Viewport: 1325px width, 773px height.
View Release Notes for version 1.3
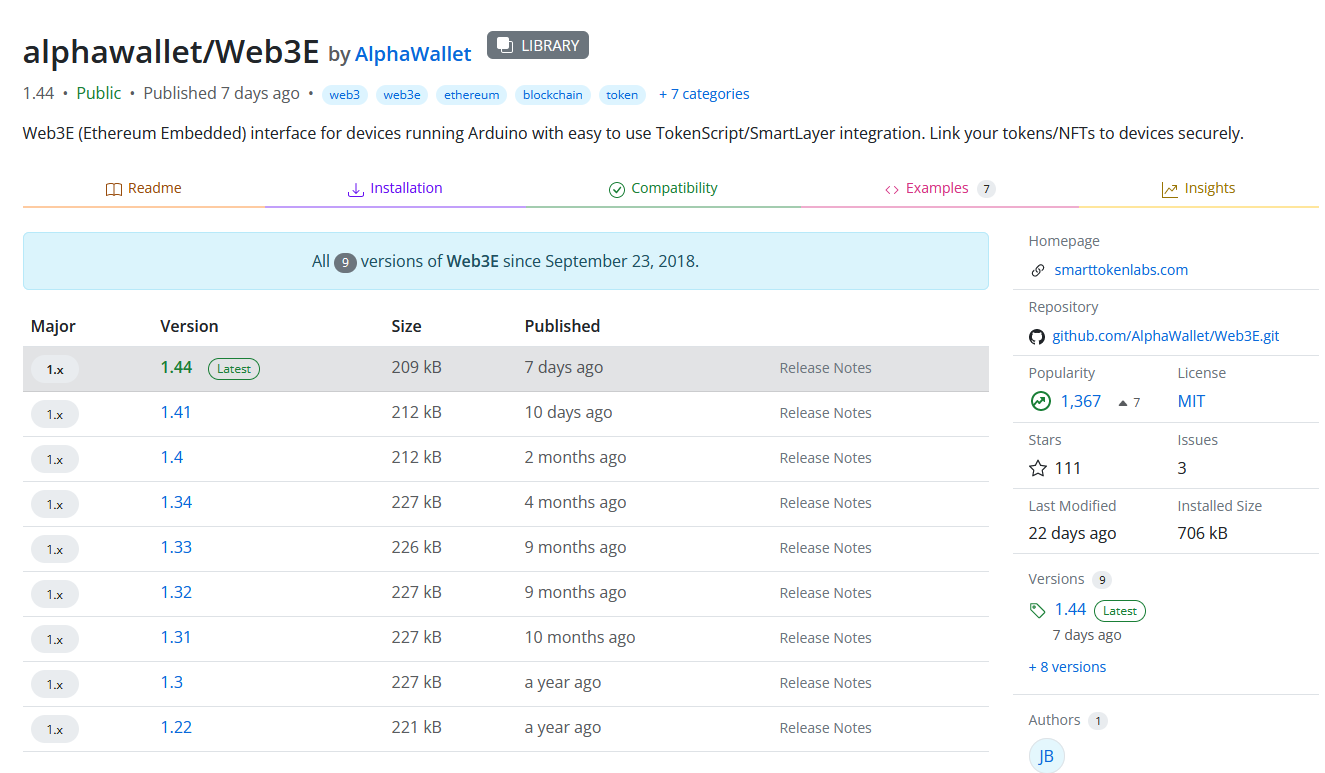point(826,683)
